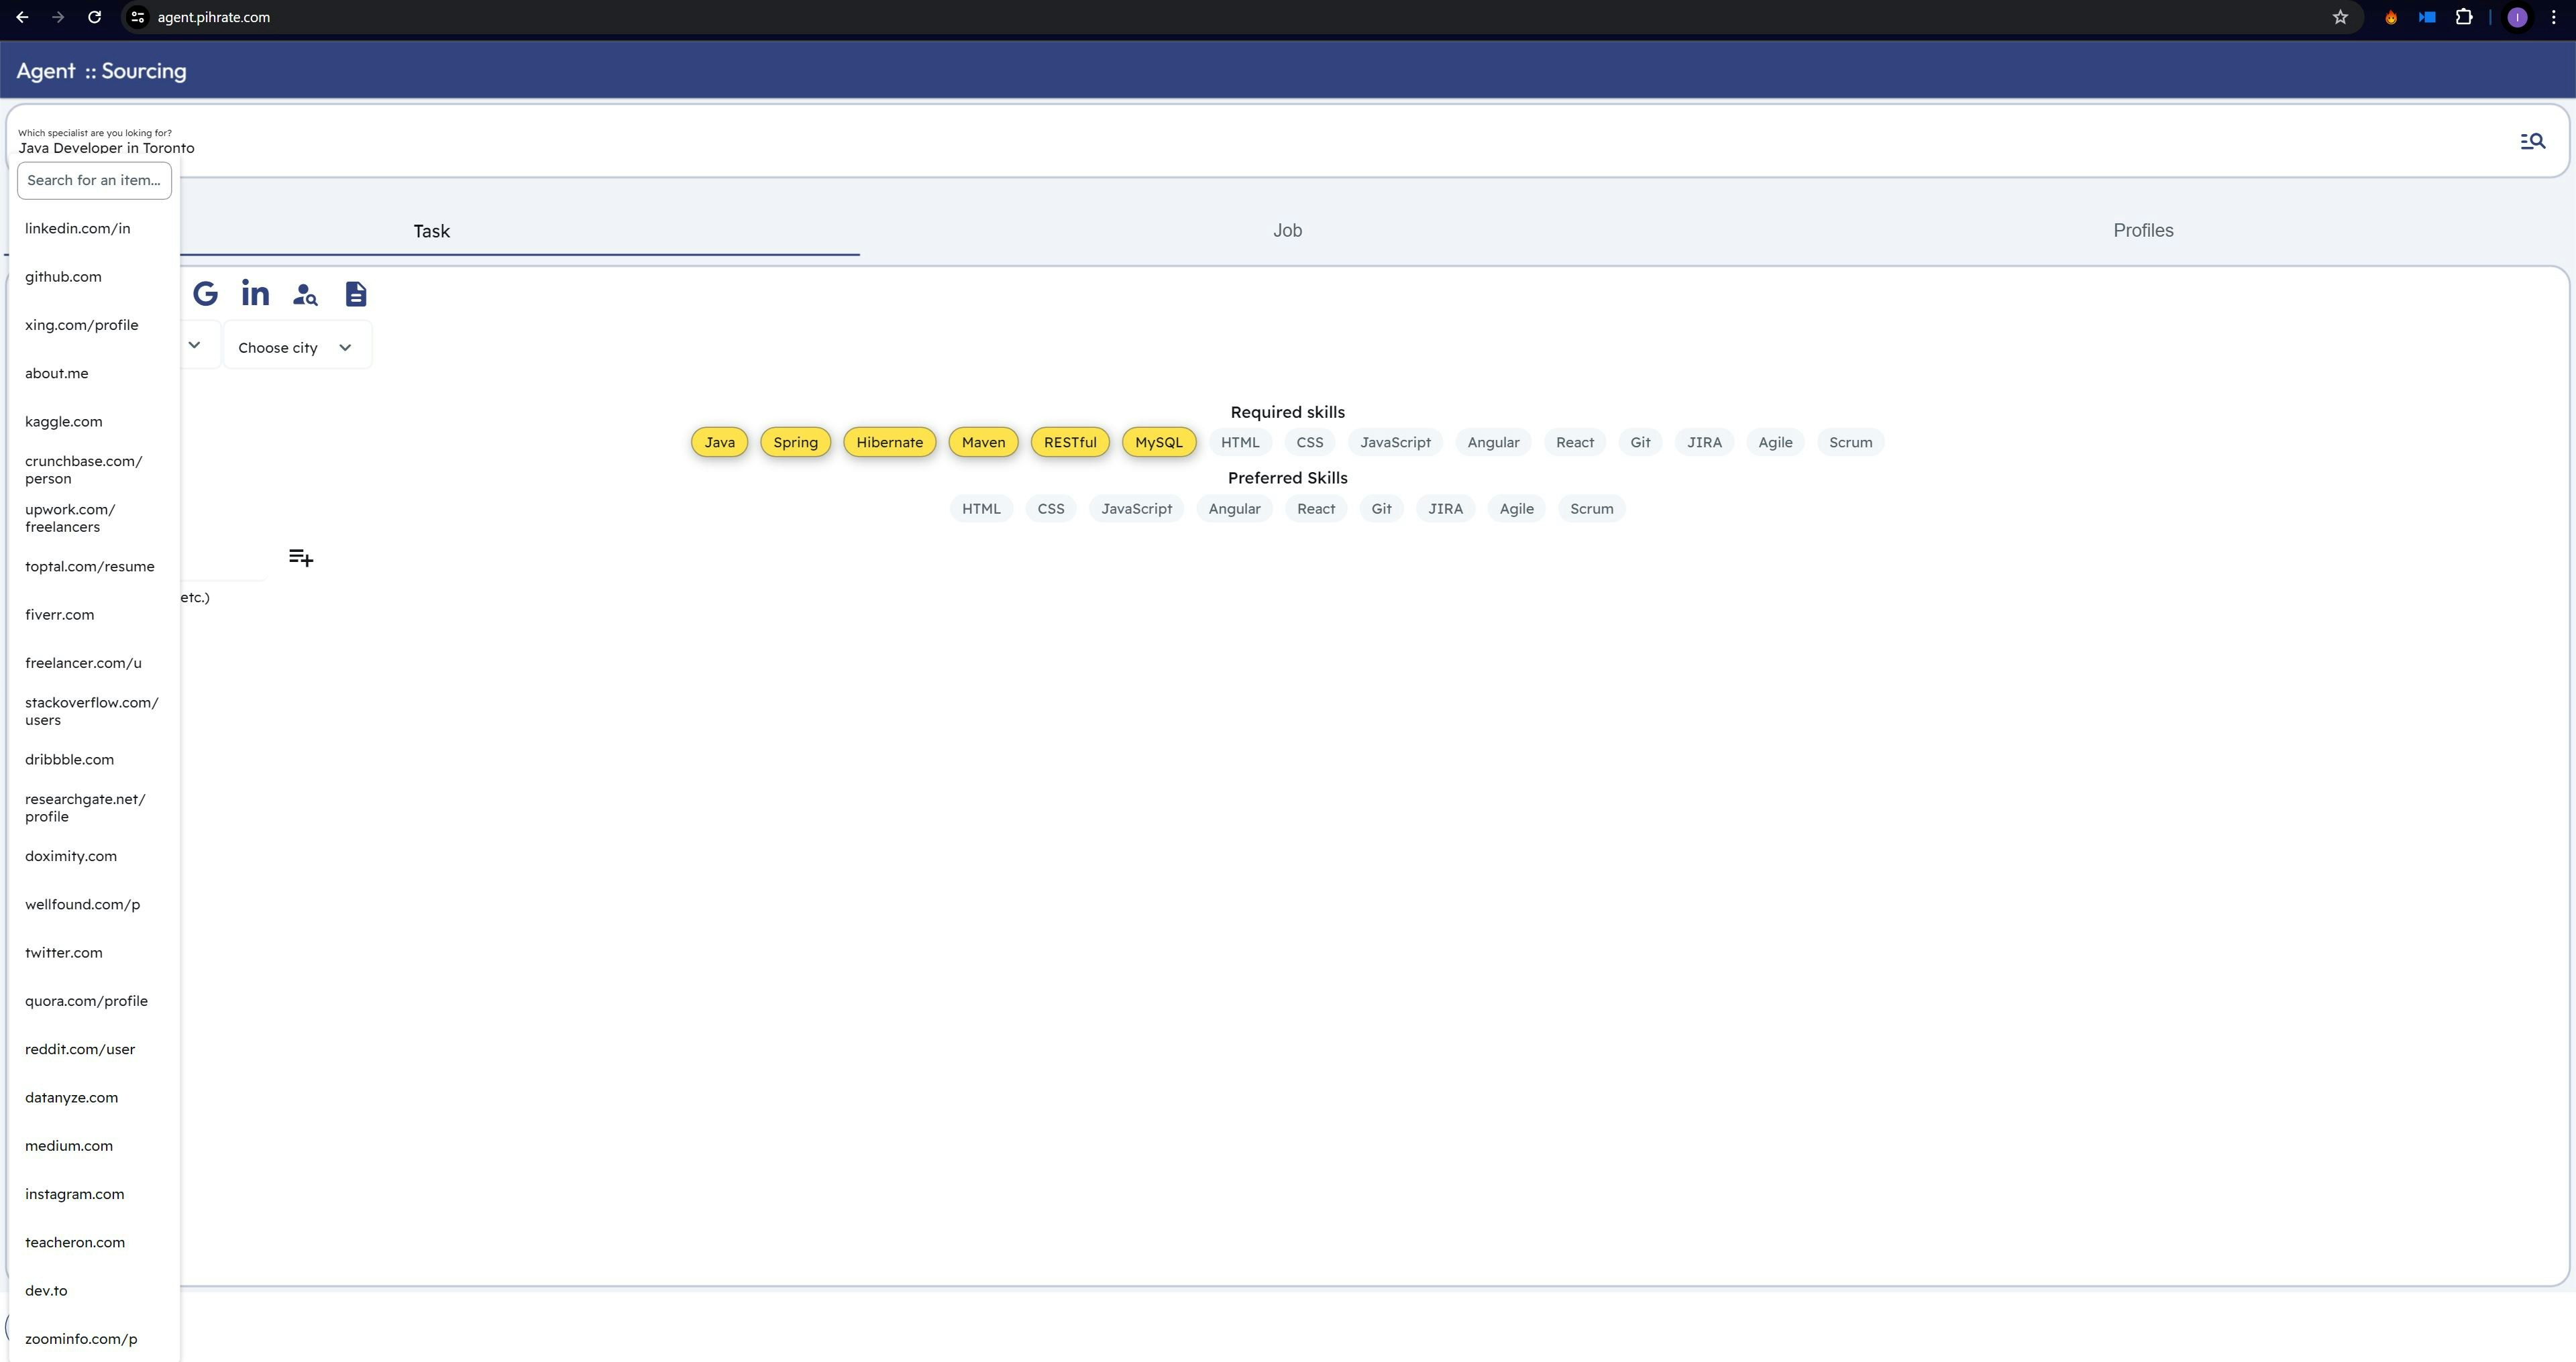Select linkedin.com/in from the dropdown list
Screen dimensions: 2576x1362
coord(78,229)
